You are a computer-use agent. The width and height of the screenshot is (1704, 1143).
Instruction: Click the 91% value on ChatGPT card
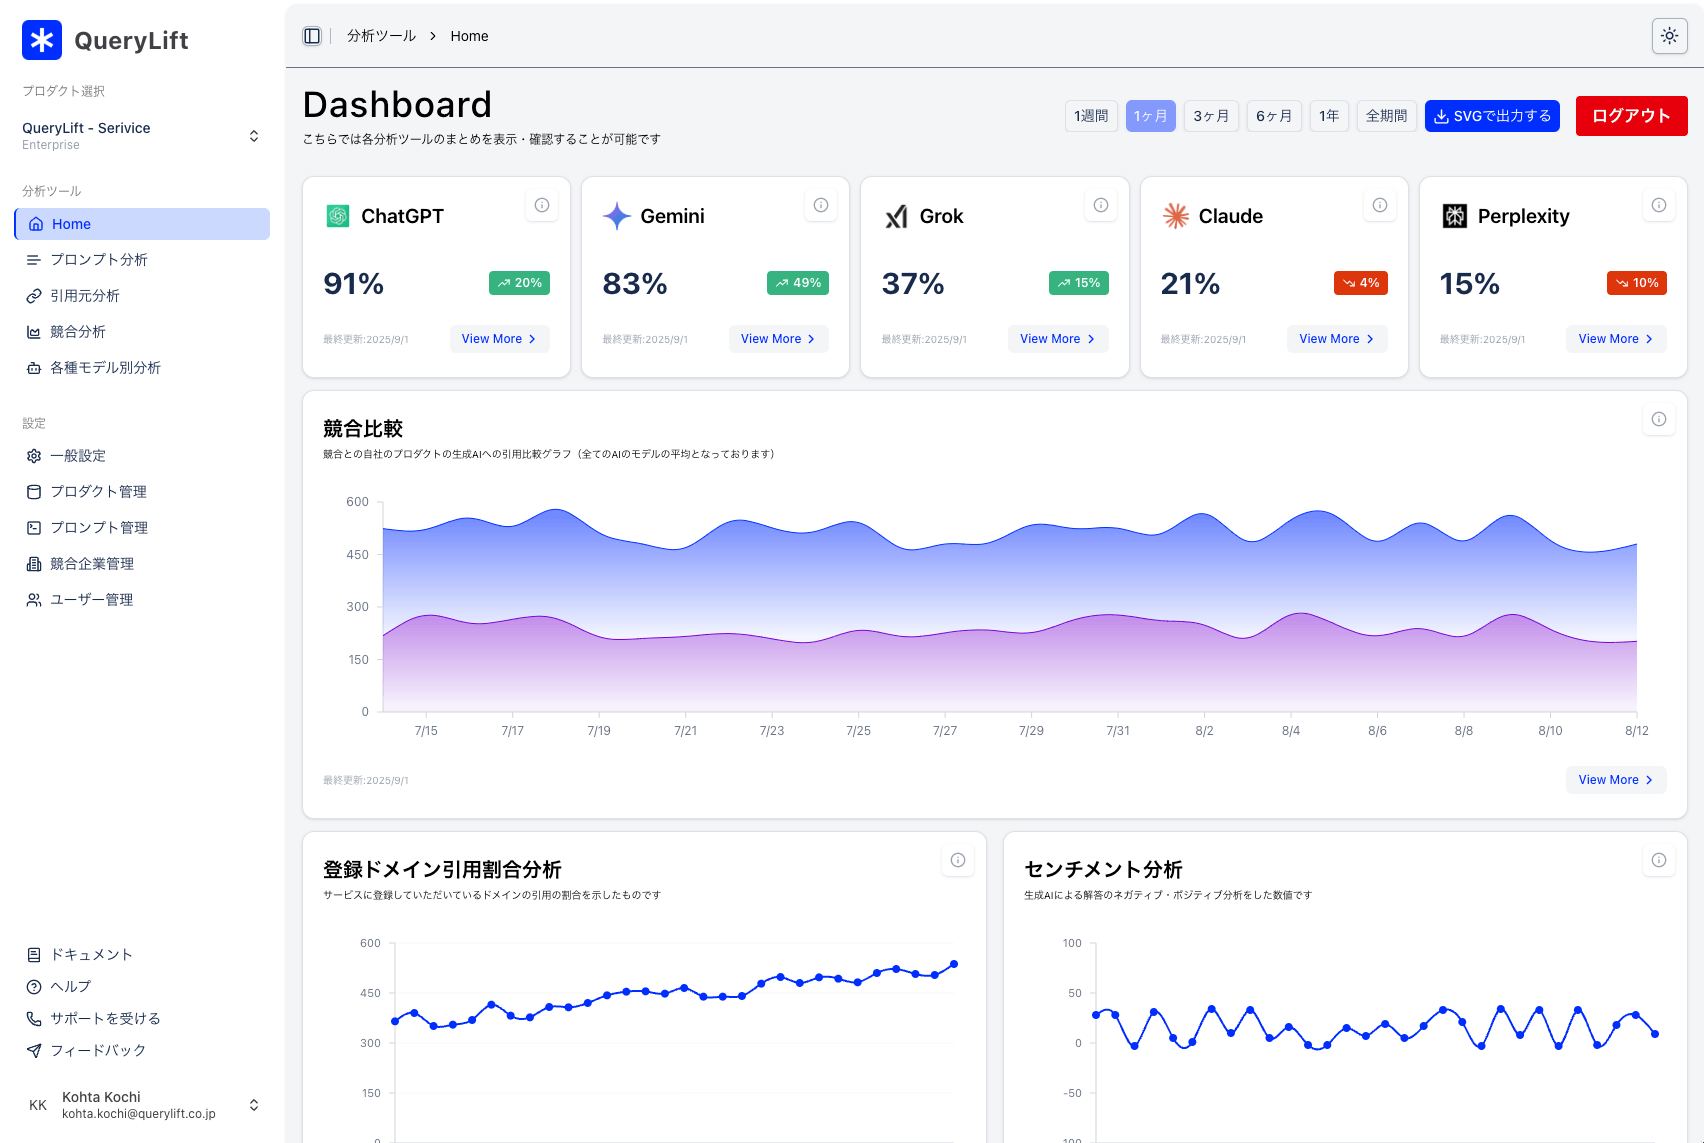pyautogui.click(x=354, y=284)
